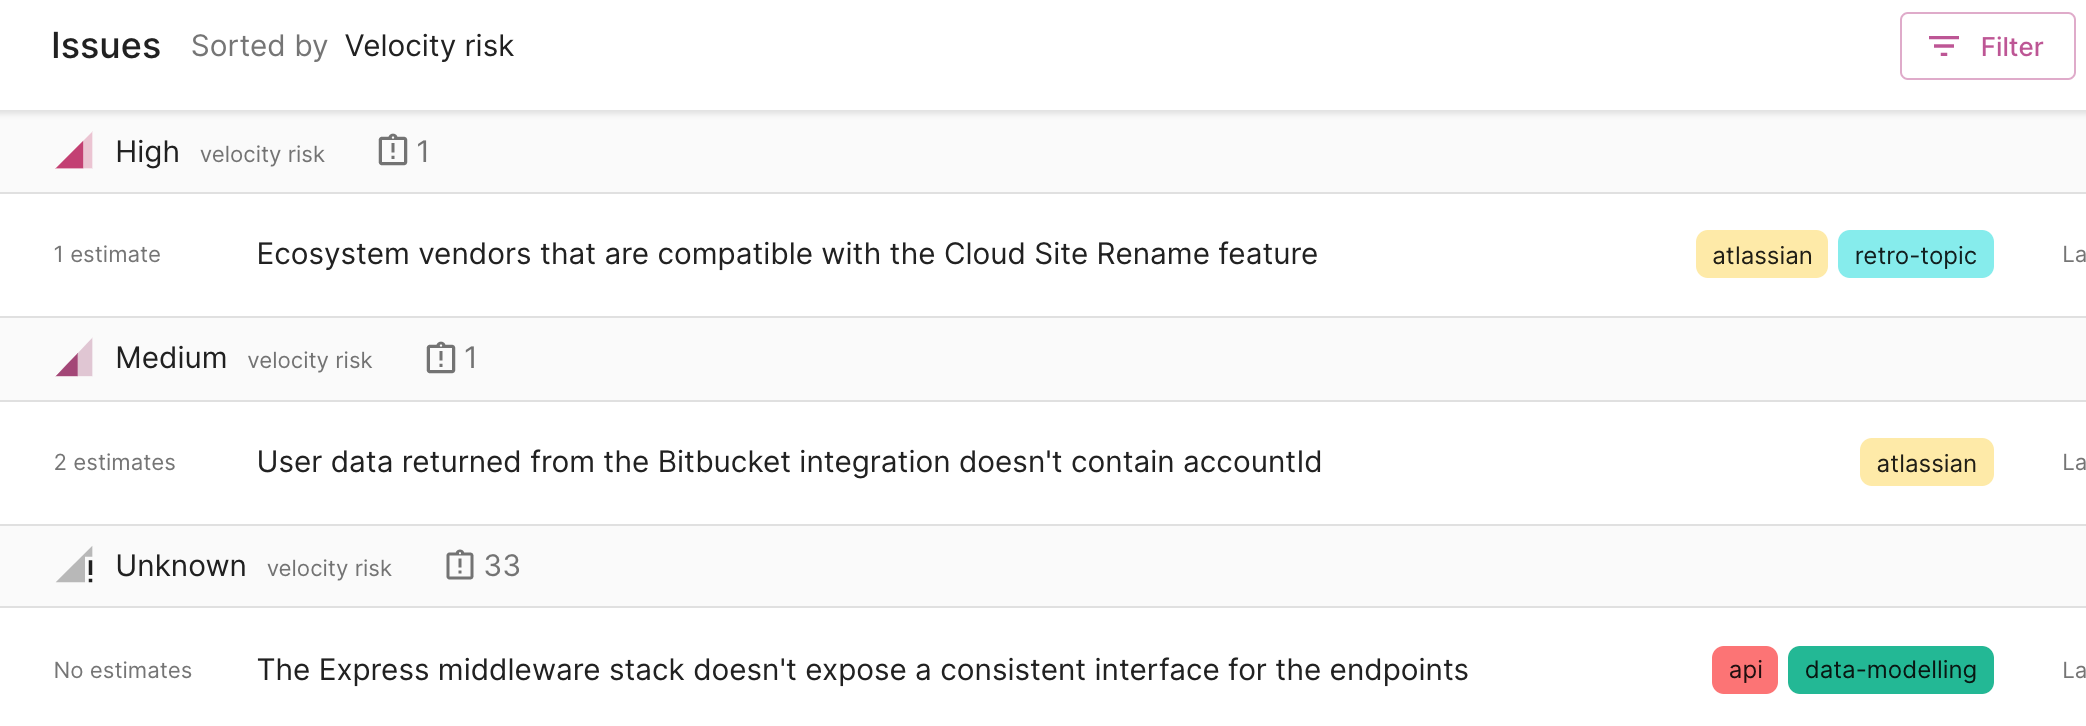2086x726 pixels.
Task: Click the red api label
Action: [x=1744, y=670]
